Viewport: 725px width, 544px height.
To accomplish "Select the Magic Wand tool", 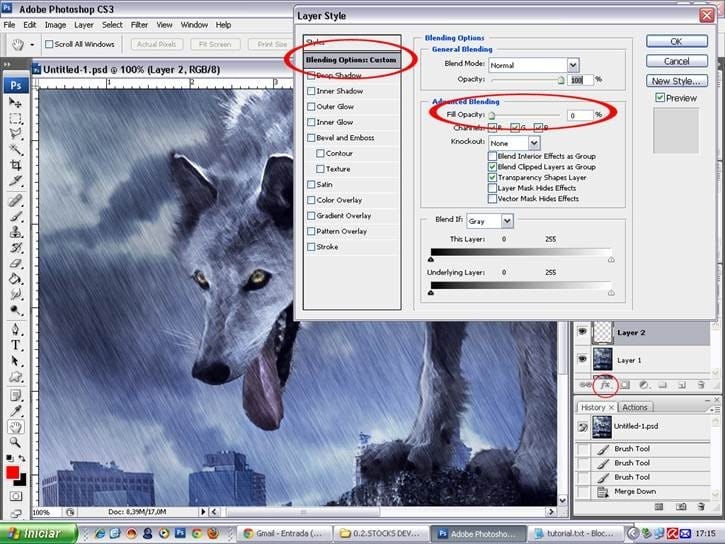I will coord(15,150).
